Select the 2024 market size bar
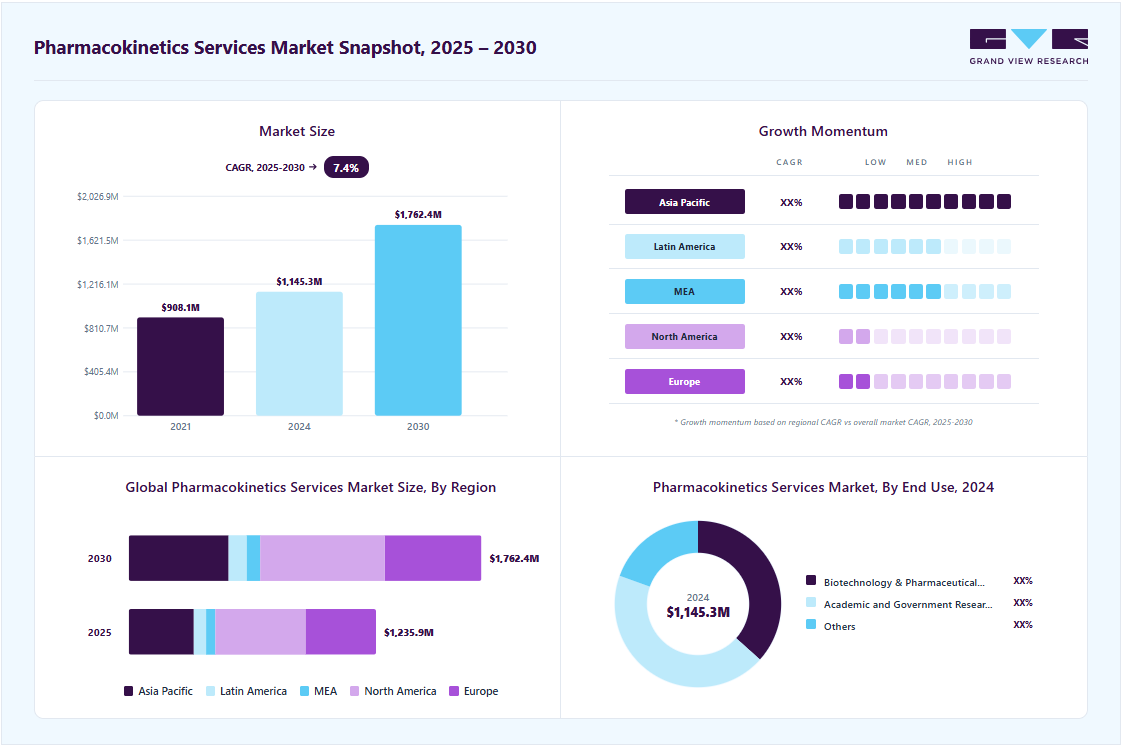Image resolution: width=1122 pixels, height=746 pixels. (299, 353)
